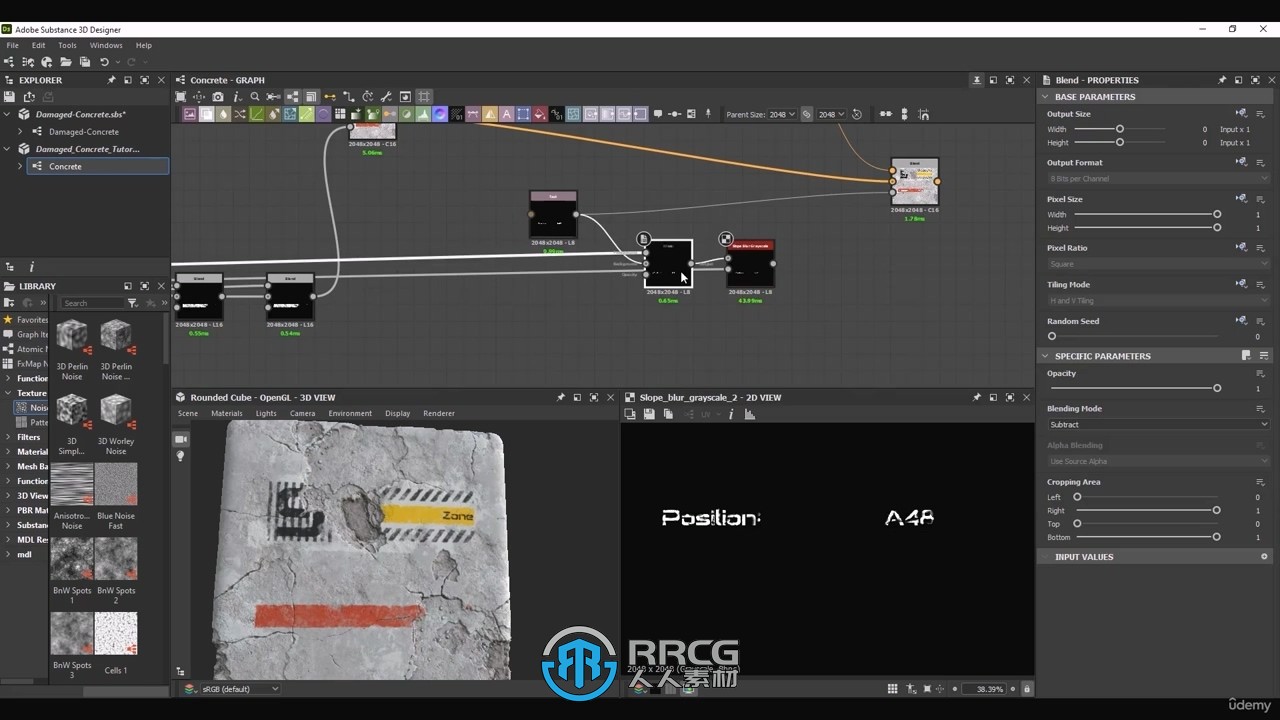
Task: Add a Curve node using the green graph icon
Action: [x=257, y=114]
